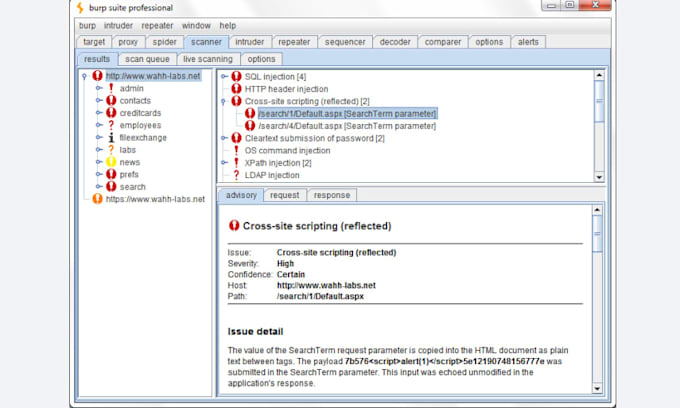Collapse the http://www.wahh-labs.net tree node
Screen dimensions: 680x408
(x=85, y=76)
